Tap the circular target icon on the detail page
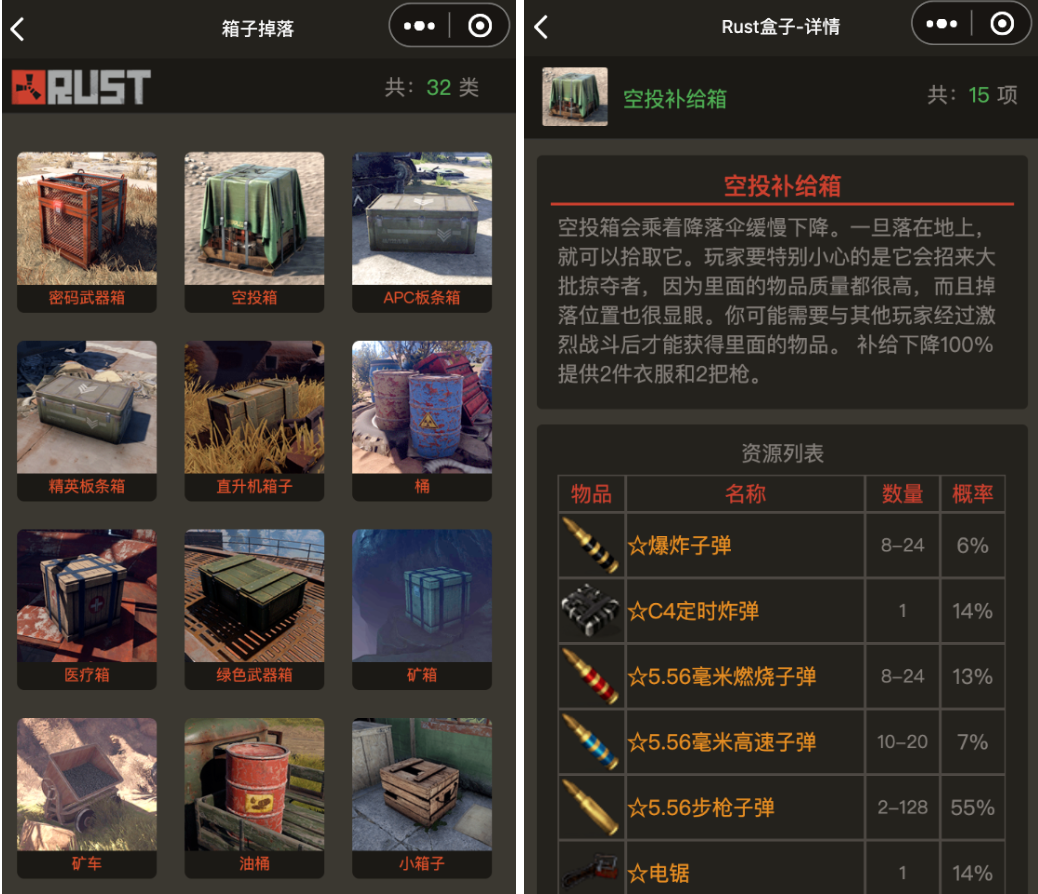 [1002, 24]
